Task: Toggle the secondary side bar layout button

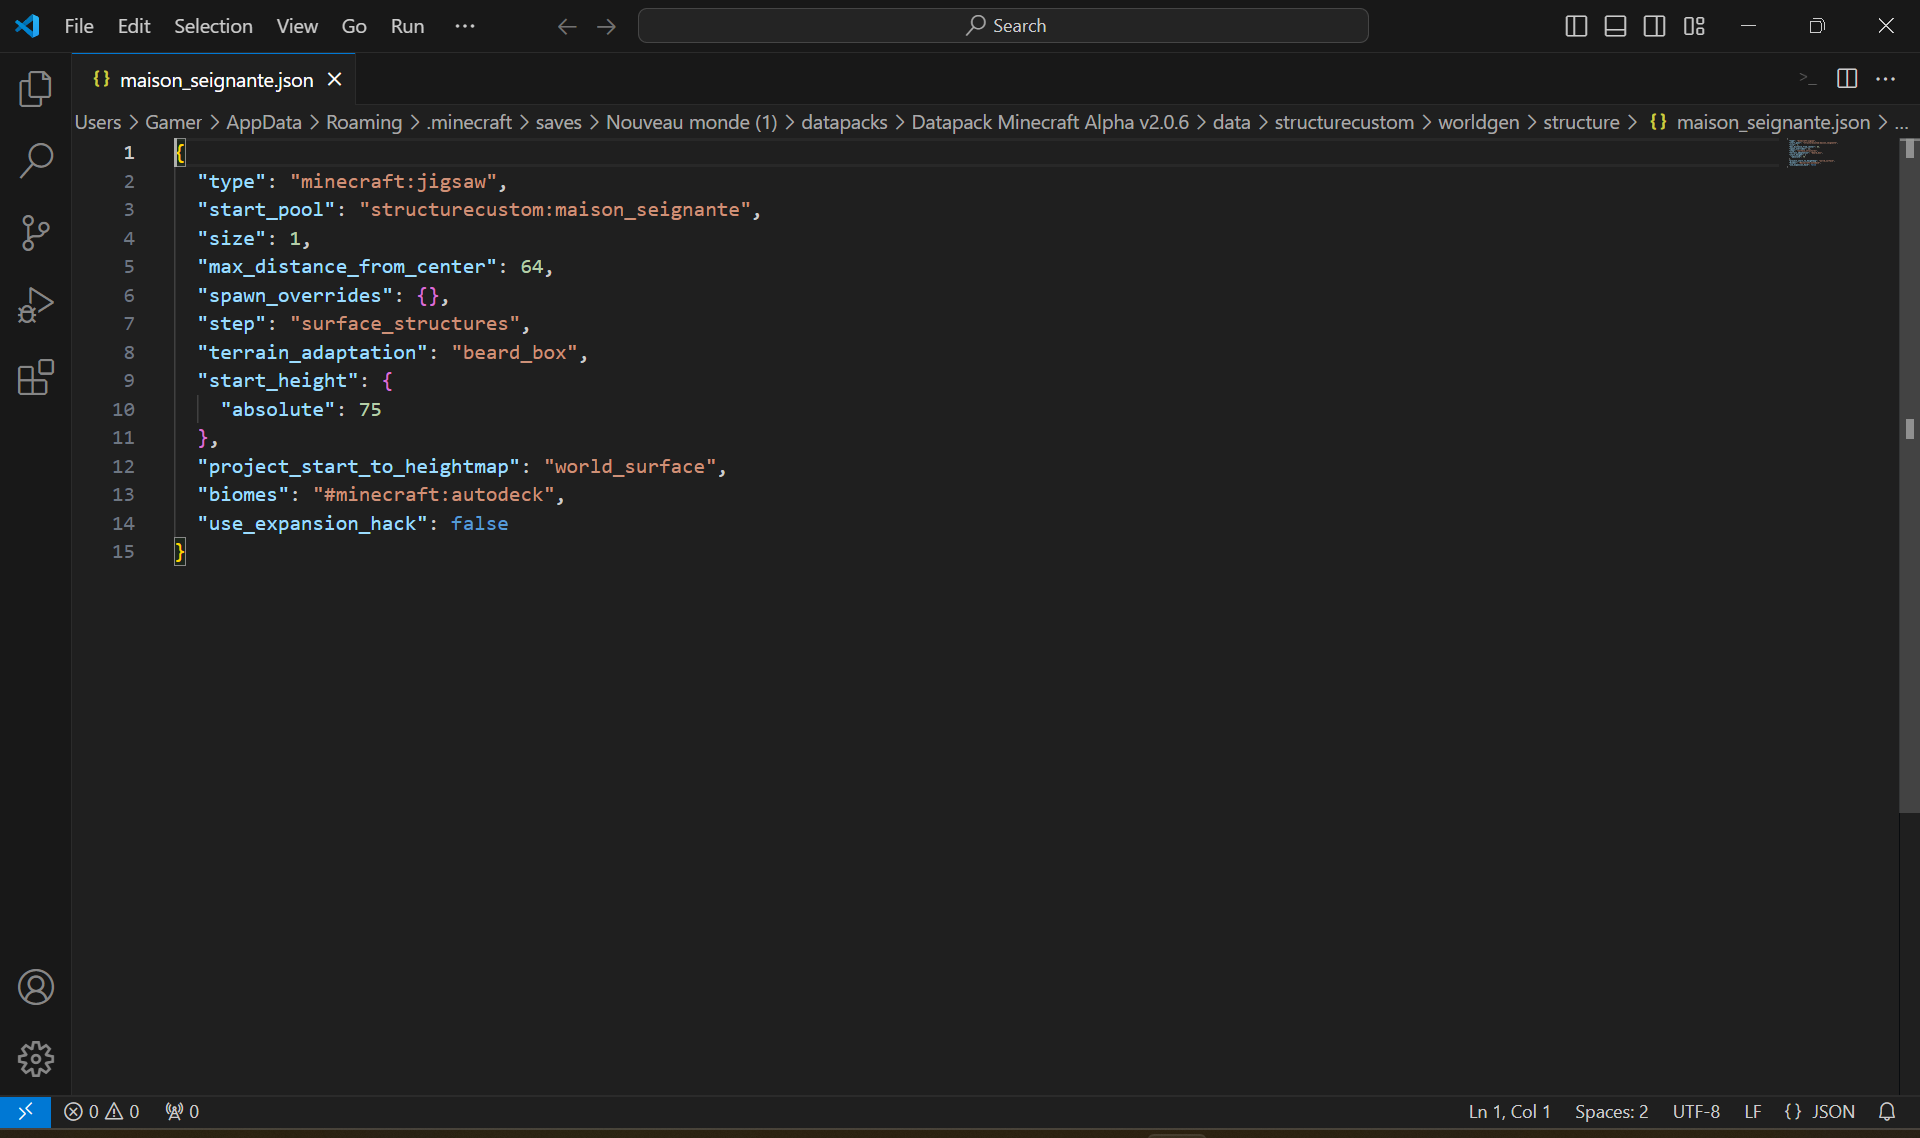Action: pos(1654,26)
